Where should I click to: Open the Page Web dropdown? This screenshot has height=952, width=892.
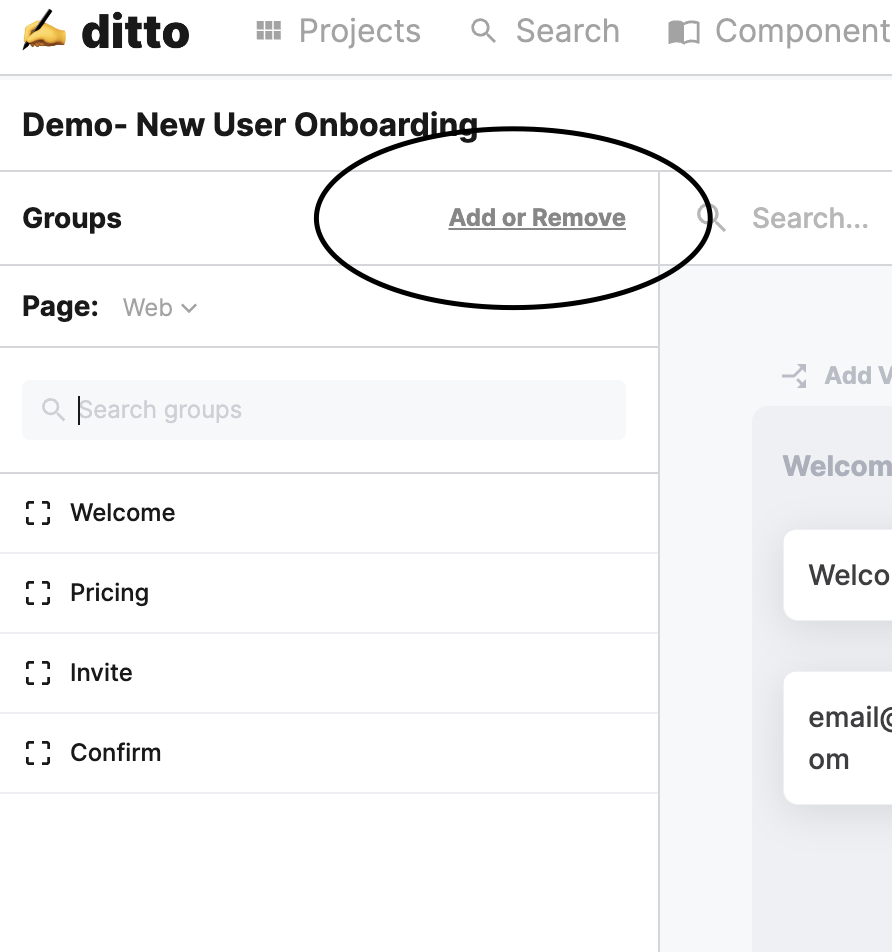pyautogui.click(x=160, y=307)
